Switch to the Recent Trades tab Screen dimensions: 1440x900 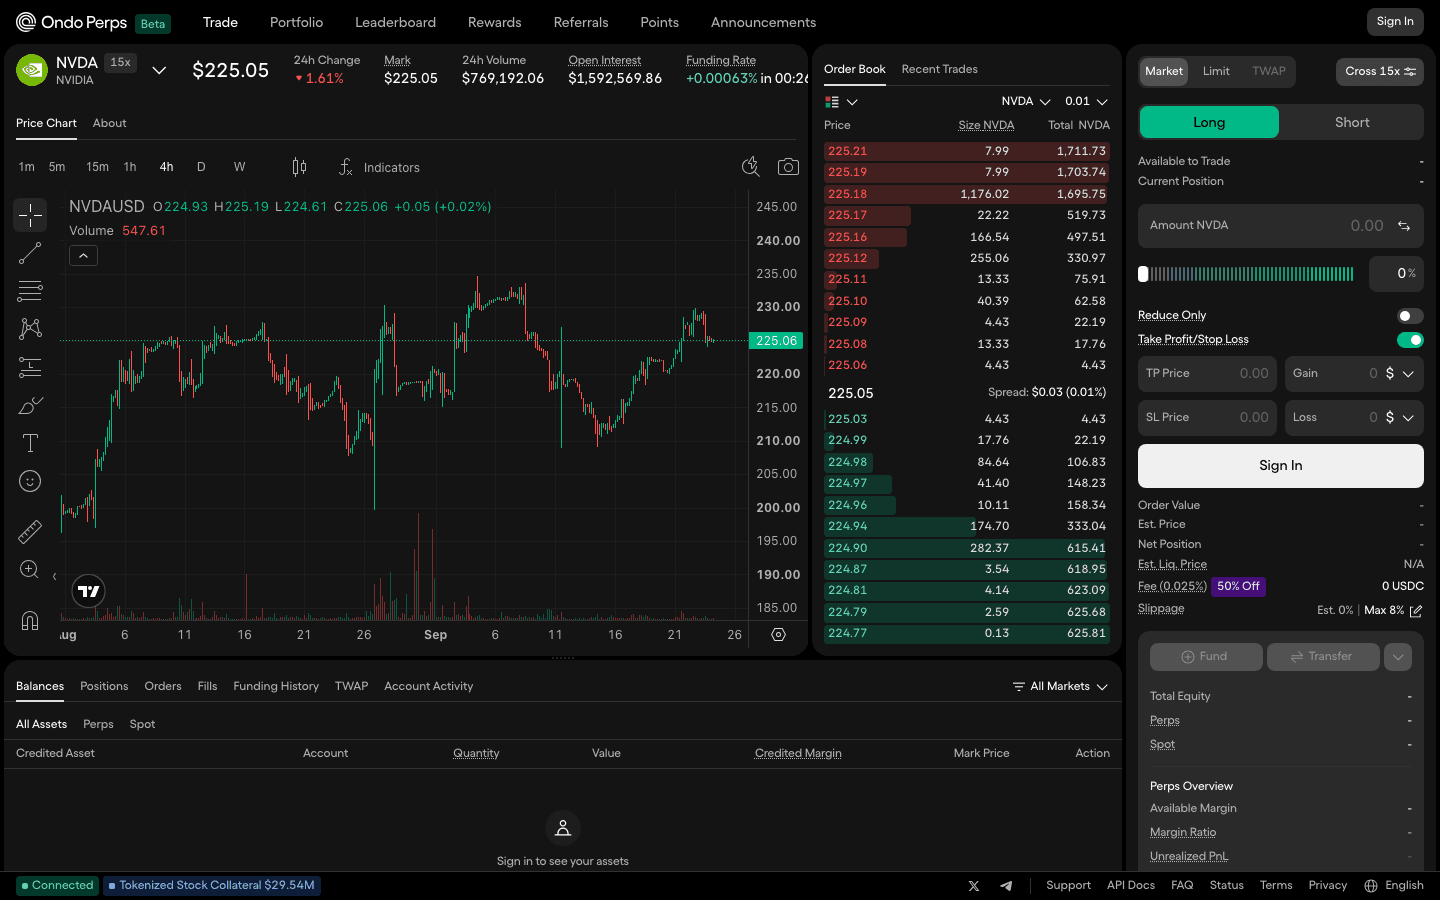click(x=939, y=69)
